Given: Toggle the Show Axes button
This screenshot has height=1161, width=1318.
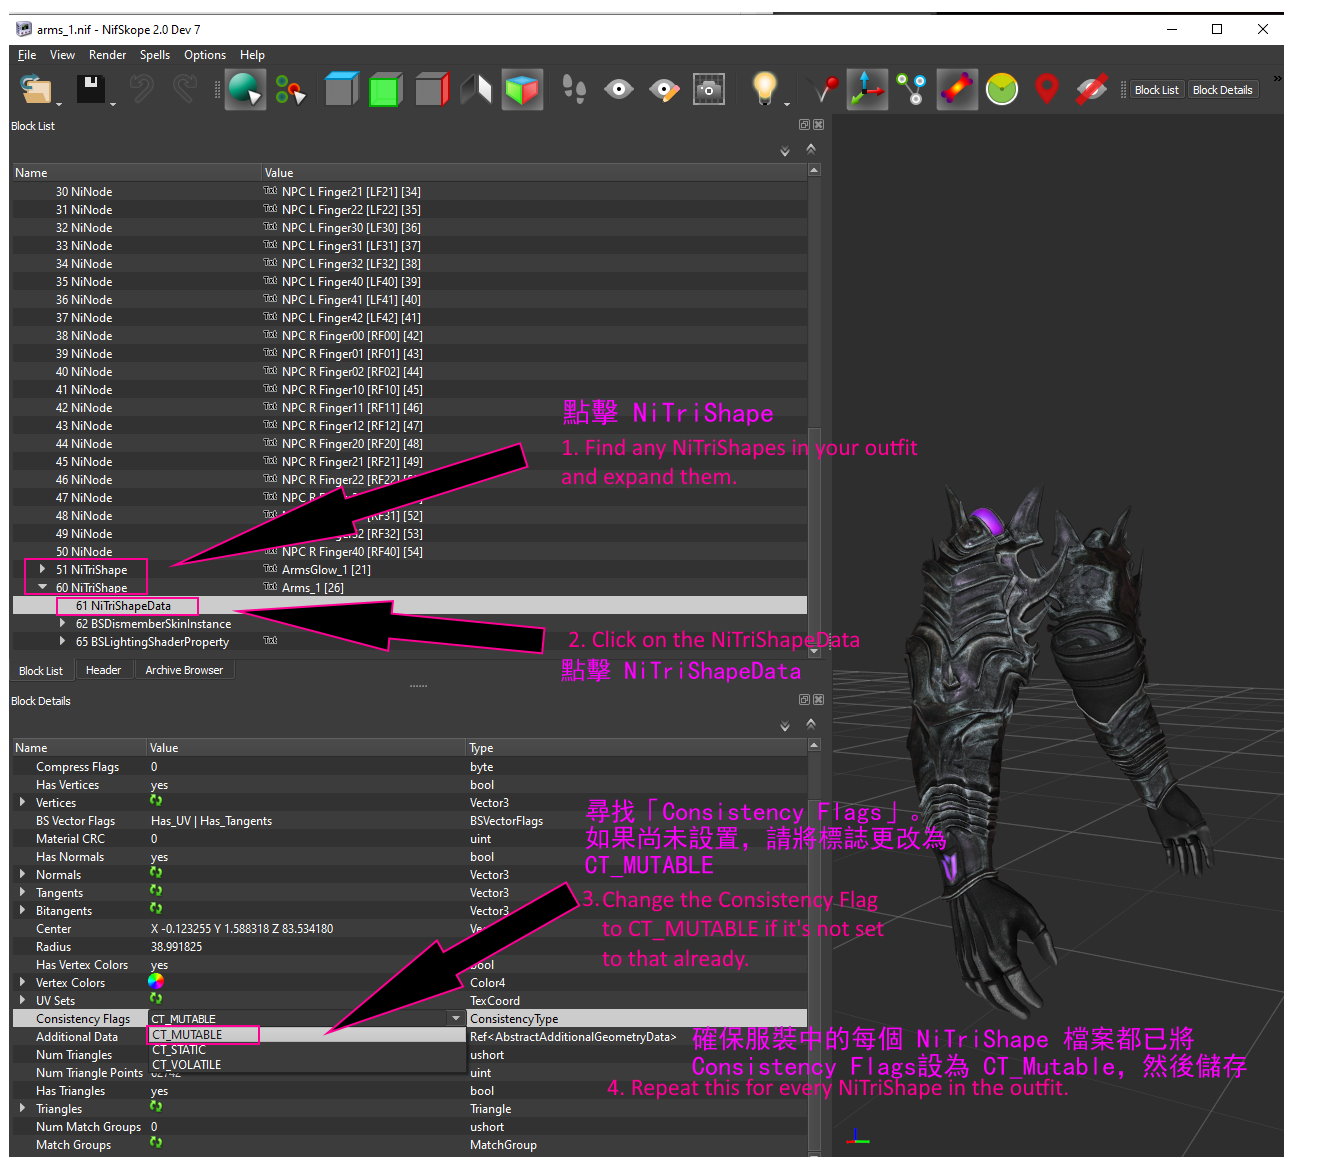Looking at the screenshot, I should tap(866, 90).
